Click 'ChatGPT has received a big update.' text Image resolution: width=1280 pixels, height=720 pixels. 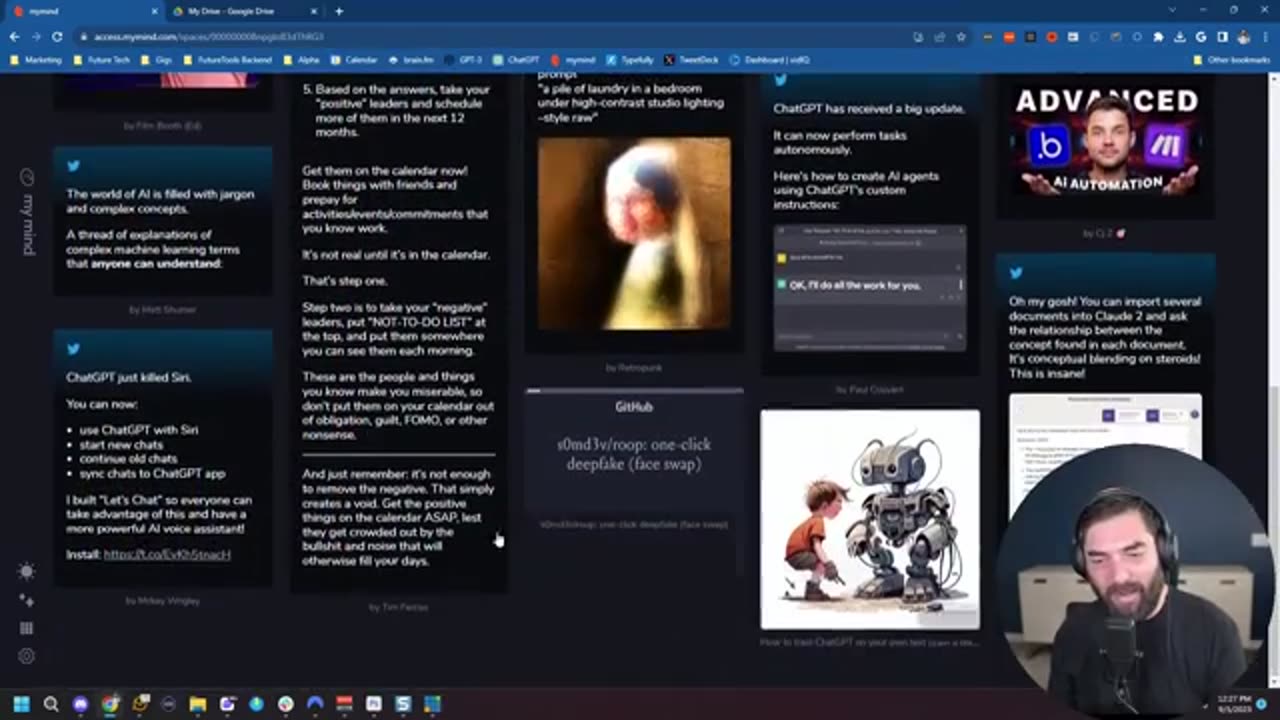point(869,108)
